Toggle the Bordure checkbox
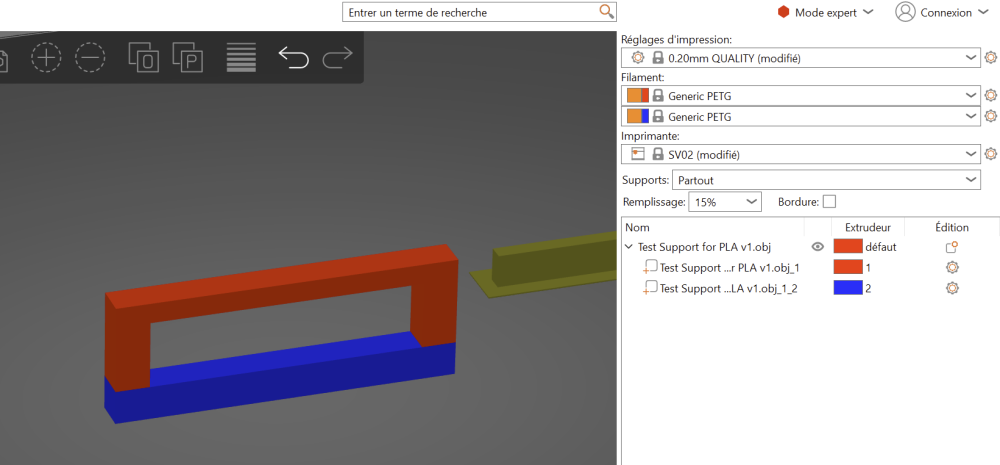The width and height of the screenshot is (1000, 465). click(x=829, y=202)
